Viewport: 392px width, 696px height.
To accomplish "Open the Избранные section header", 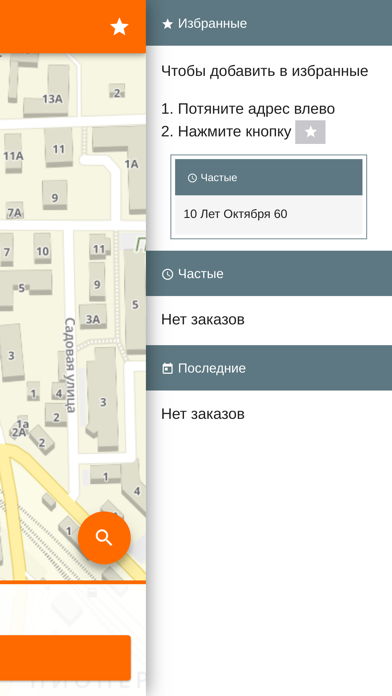I will [x=269, y=23].
